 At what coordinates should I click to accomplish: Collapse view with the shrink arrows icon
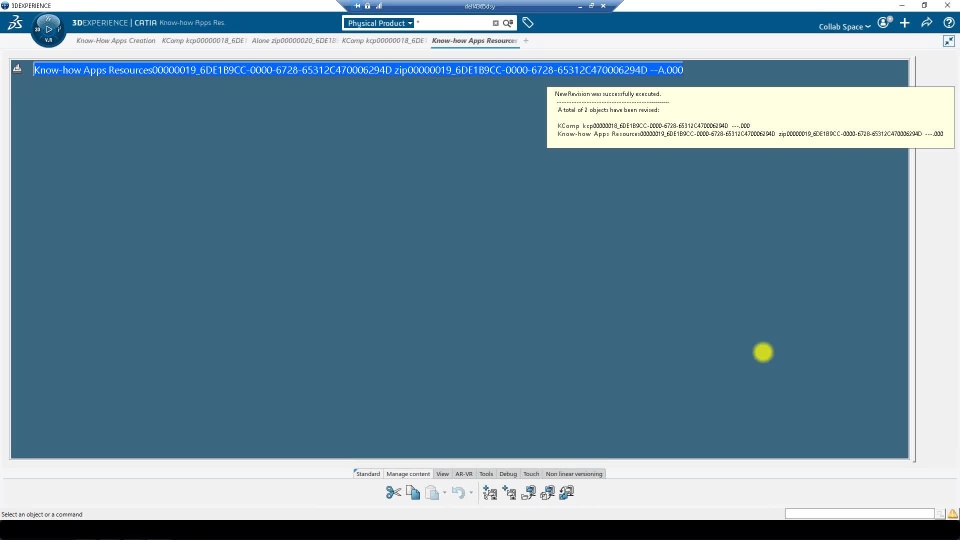pyautogui.click(x=949, y=41)
